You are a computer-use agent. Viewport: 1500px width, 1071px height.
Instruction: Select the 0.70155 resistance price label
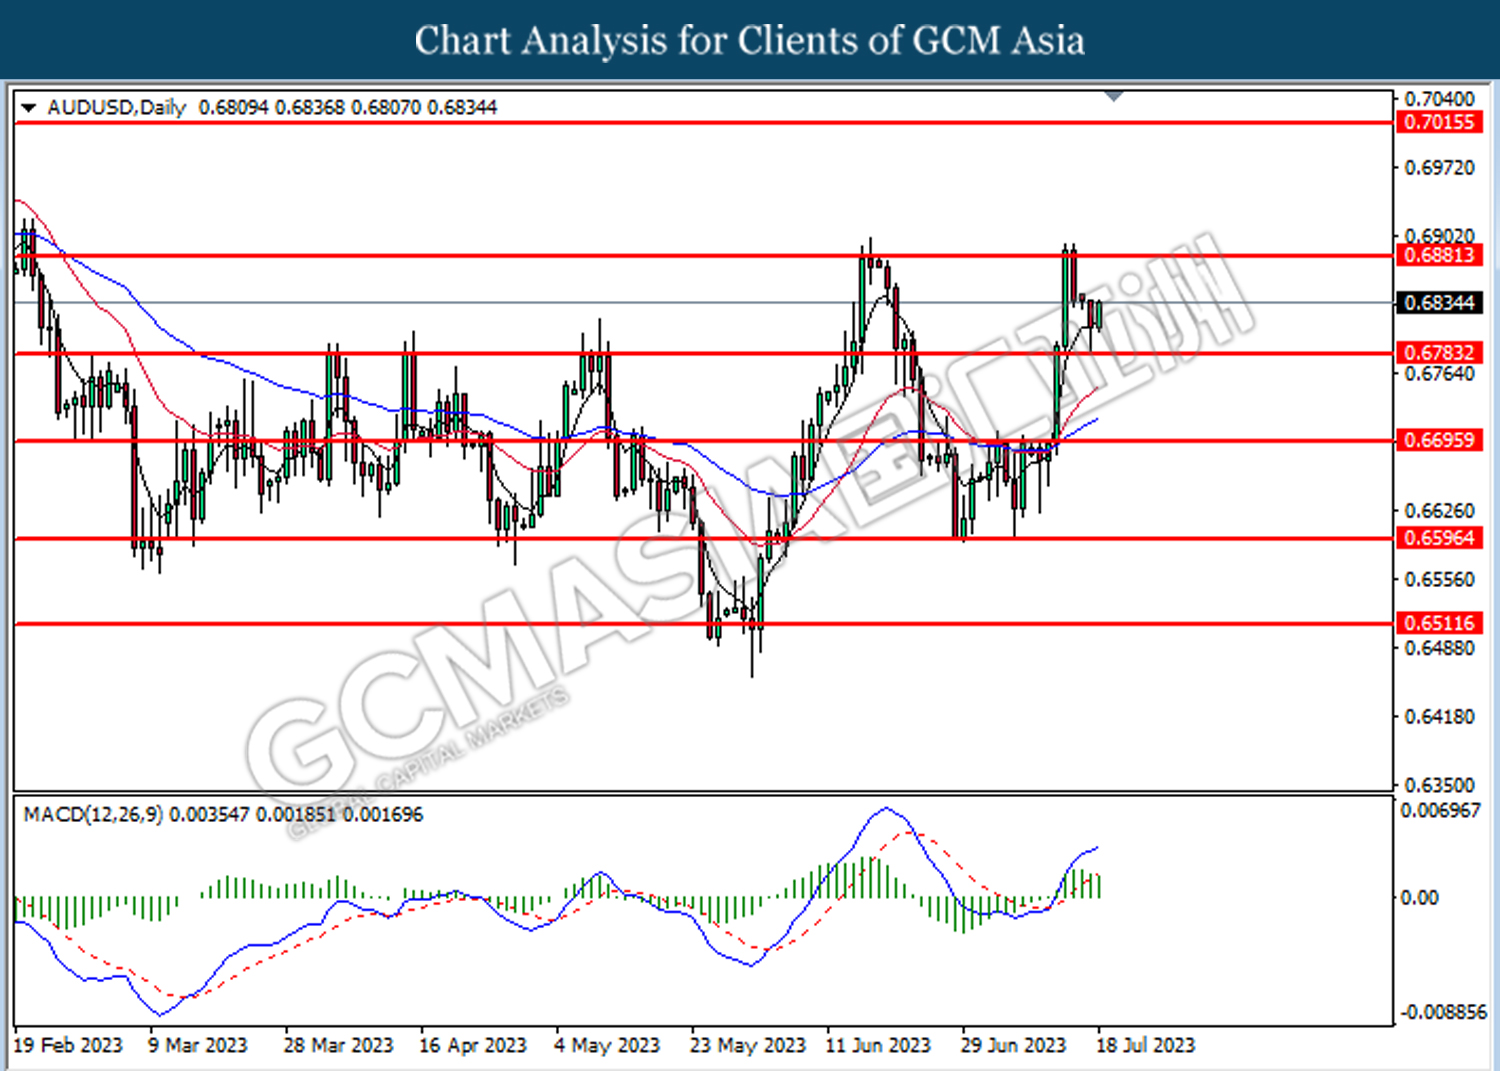pyautogui.click(x=1439, y=122)
